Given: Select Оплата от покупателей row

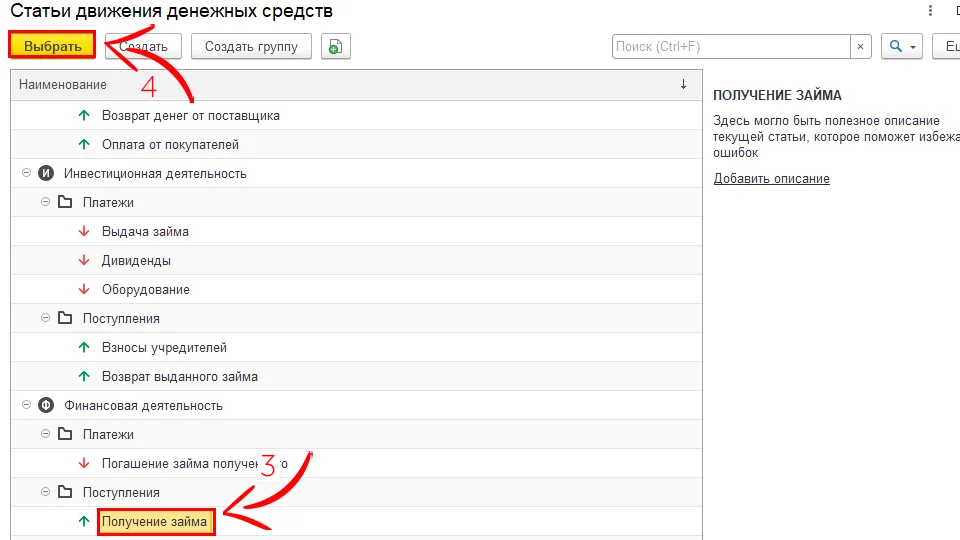Looking at the screenshot, I should 170,144.
